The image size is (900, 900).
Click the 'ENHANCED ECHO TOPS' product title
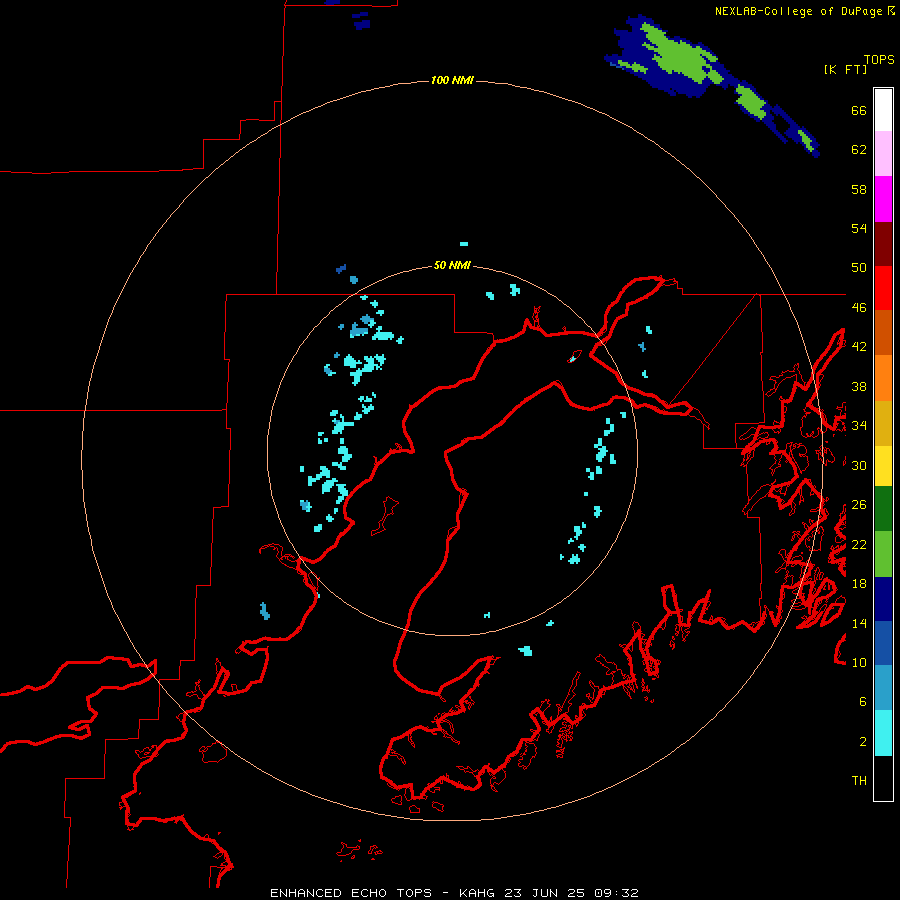point(351,893)
